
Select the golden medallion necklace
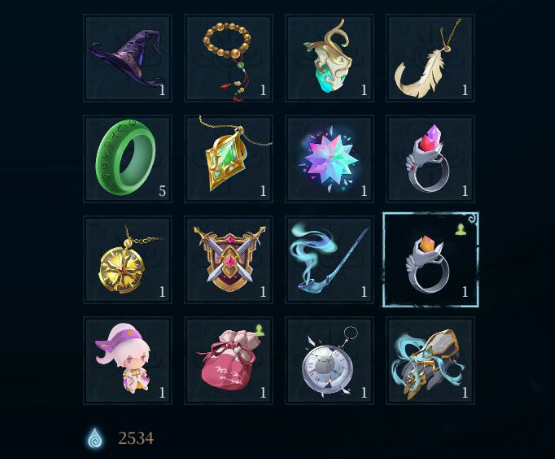pos(127,260)
